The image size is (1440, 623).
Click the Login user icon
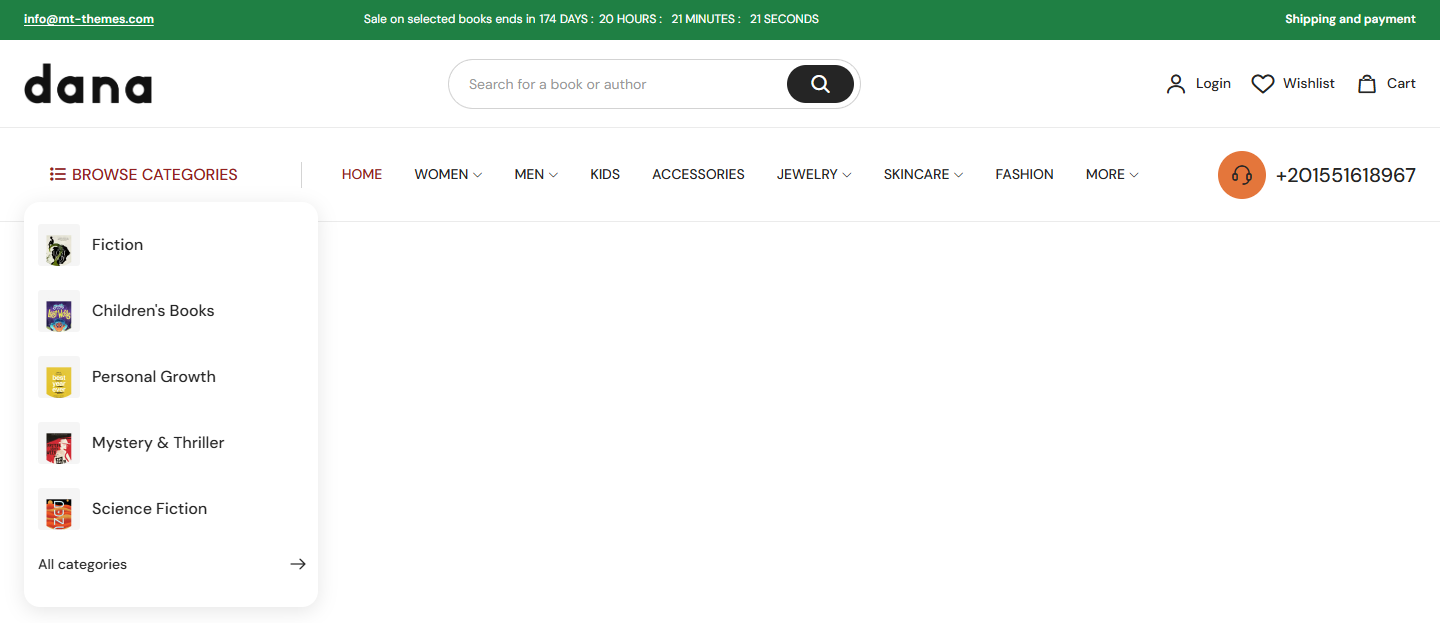point(1176,84)
